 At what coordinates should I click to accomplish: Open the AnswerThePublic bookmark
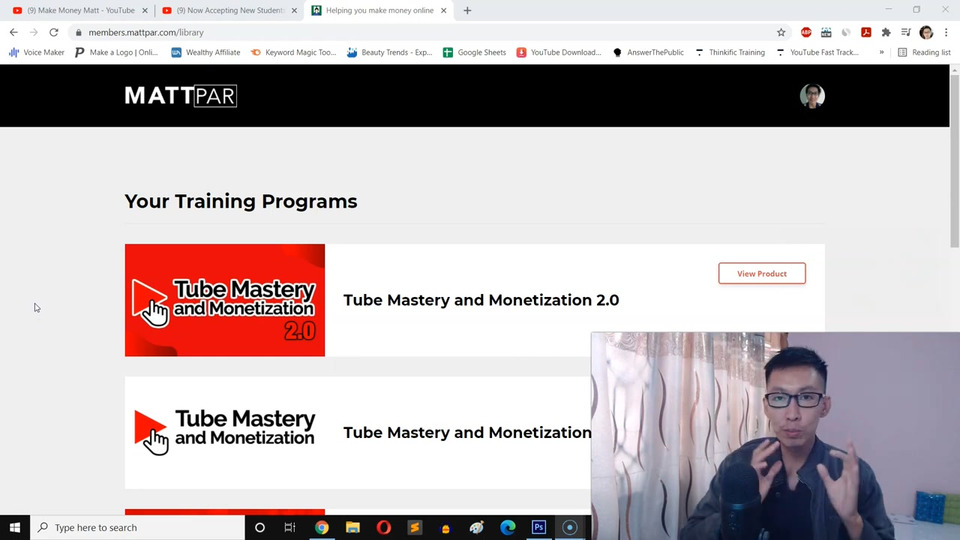point(648,53)
